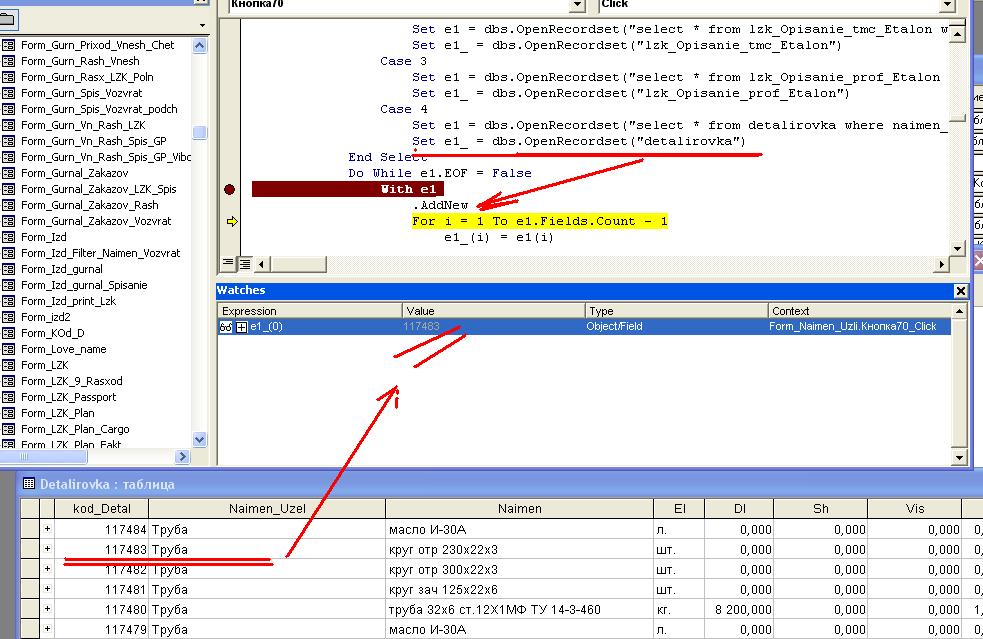Click the form icon beside Form_izd2
Viewport: 983px width, 639px height.
[x=8, y=317]
